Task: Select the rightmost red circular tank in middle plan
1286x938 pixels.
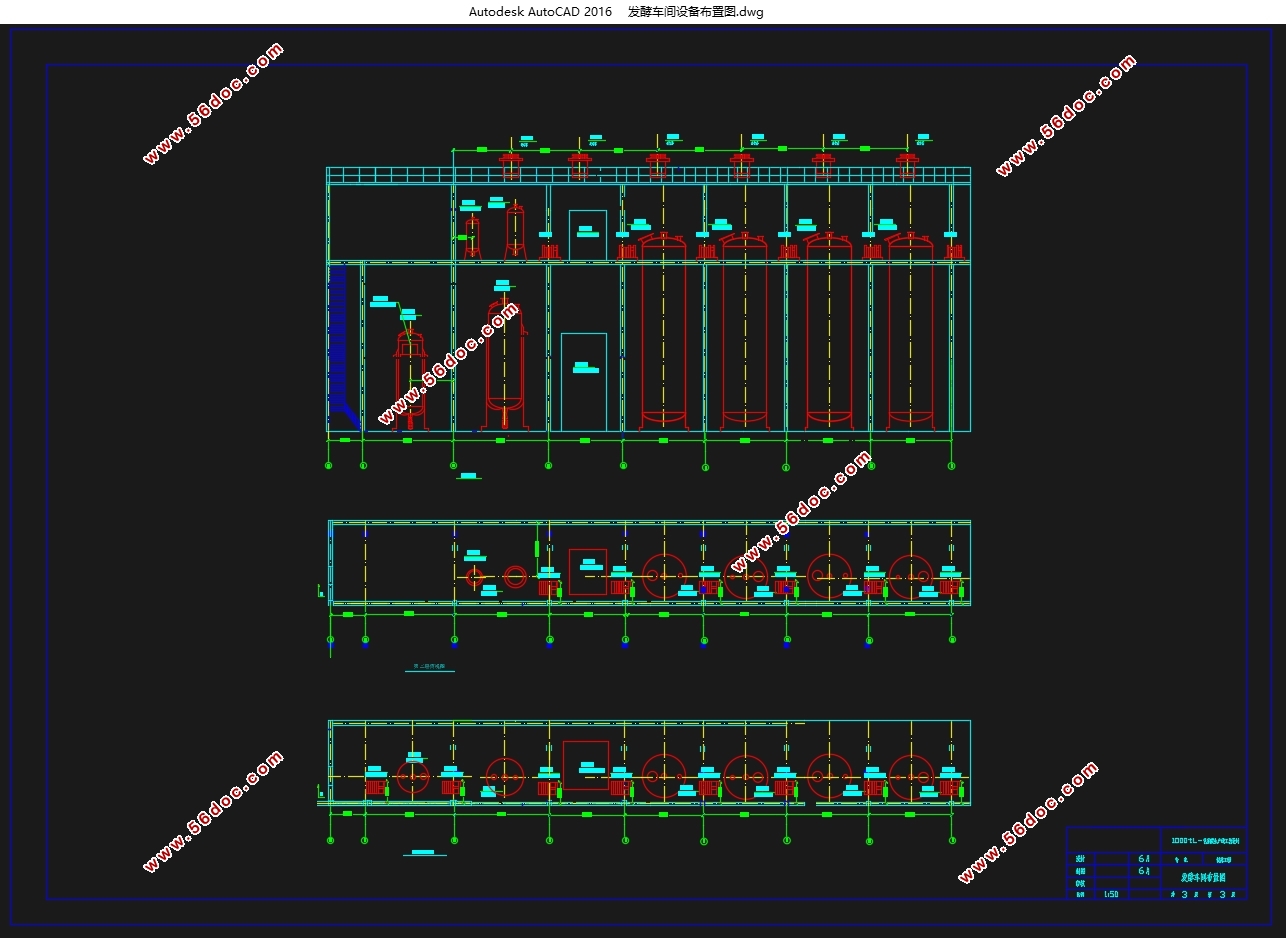Action: (911, 577)
